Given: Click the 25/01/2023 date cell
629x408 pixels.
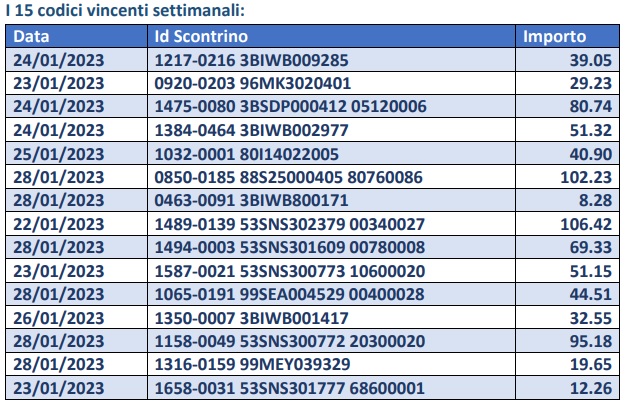Looking at the screenshot, I should (x=77, y=154).
